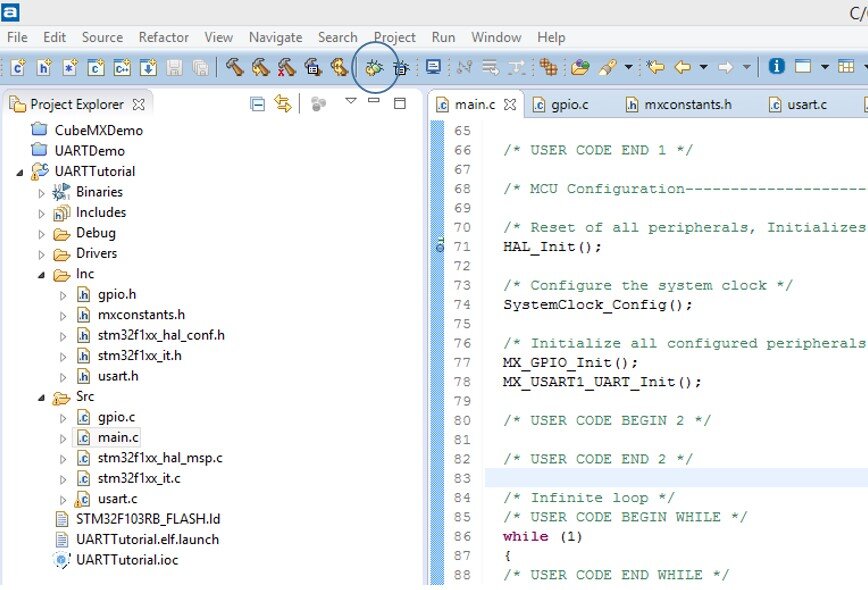This screenshot has width=868, height=590.
Task: Click the new C++ project icon
Action: [122, 68]
